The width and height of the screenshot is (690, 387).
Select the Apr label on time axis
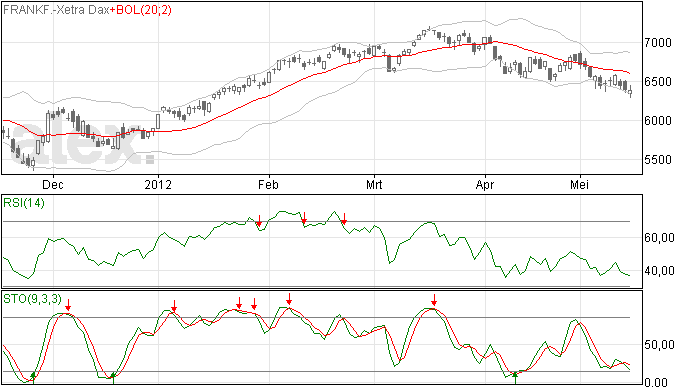pos(485,185)
